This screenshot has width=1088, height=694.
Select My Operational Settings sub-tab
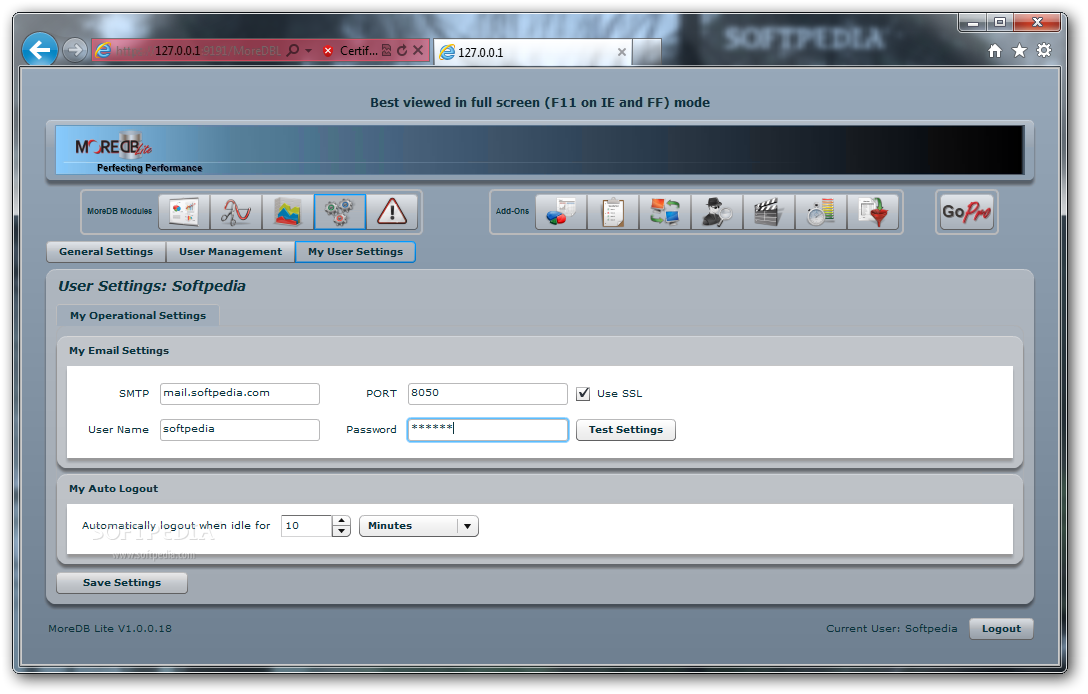click(x=138, y=316)
